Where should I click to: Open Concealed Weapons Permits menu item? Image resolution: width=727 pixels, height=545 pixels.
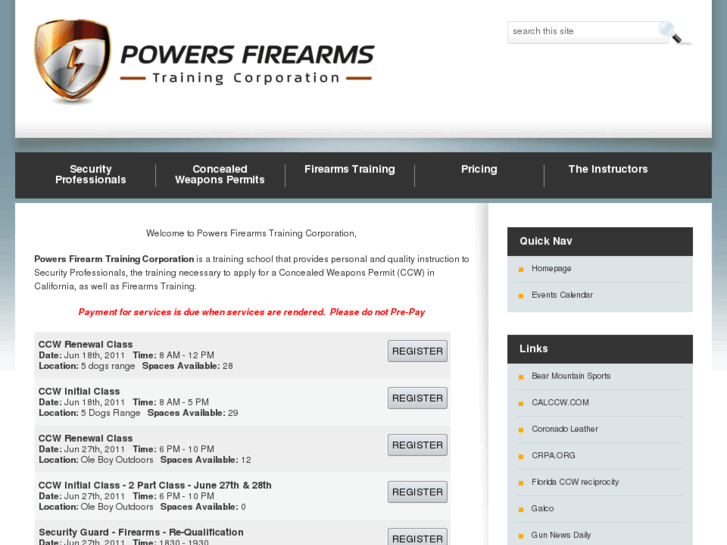click(220, 174)
